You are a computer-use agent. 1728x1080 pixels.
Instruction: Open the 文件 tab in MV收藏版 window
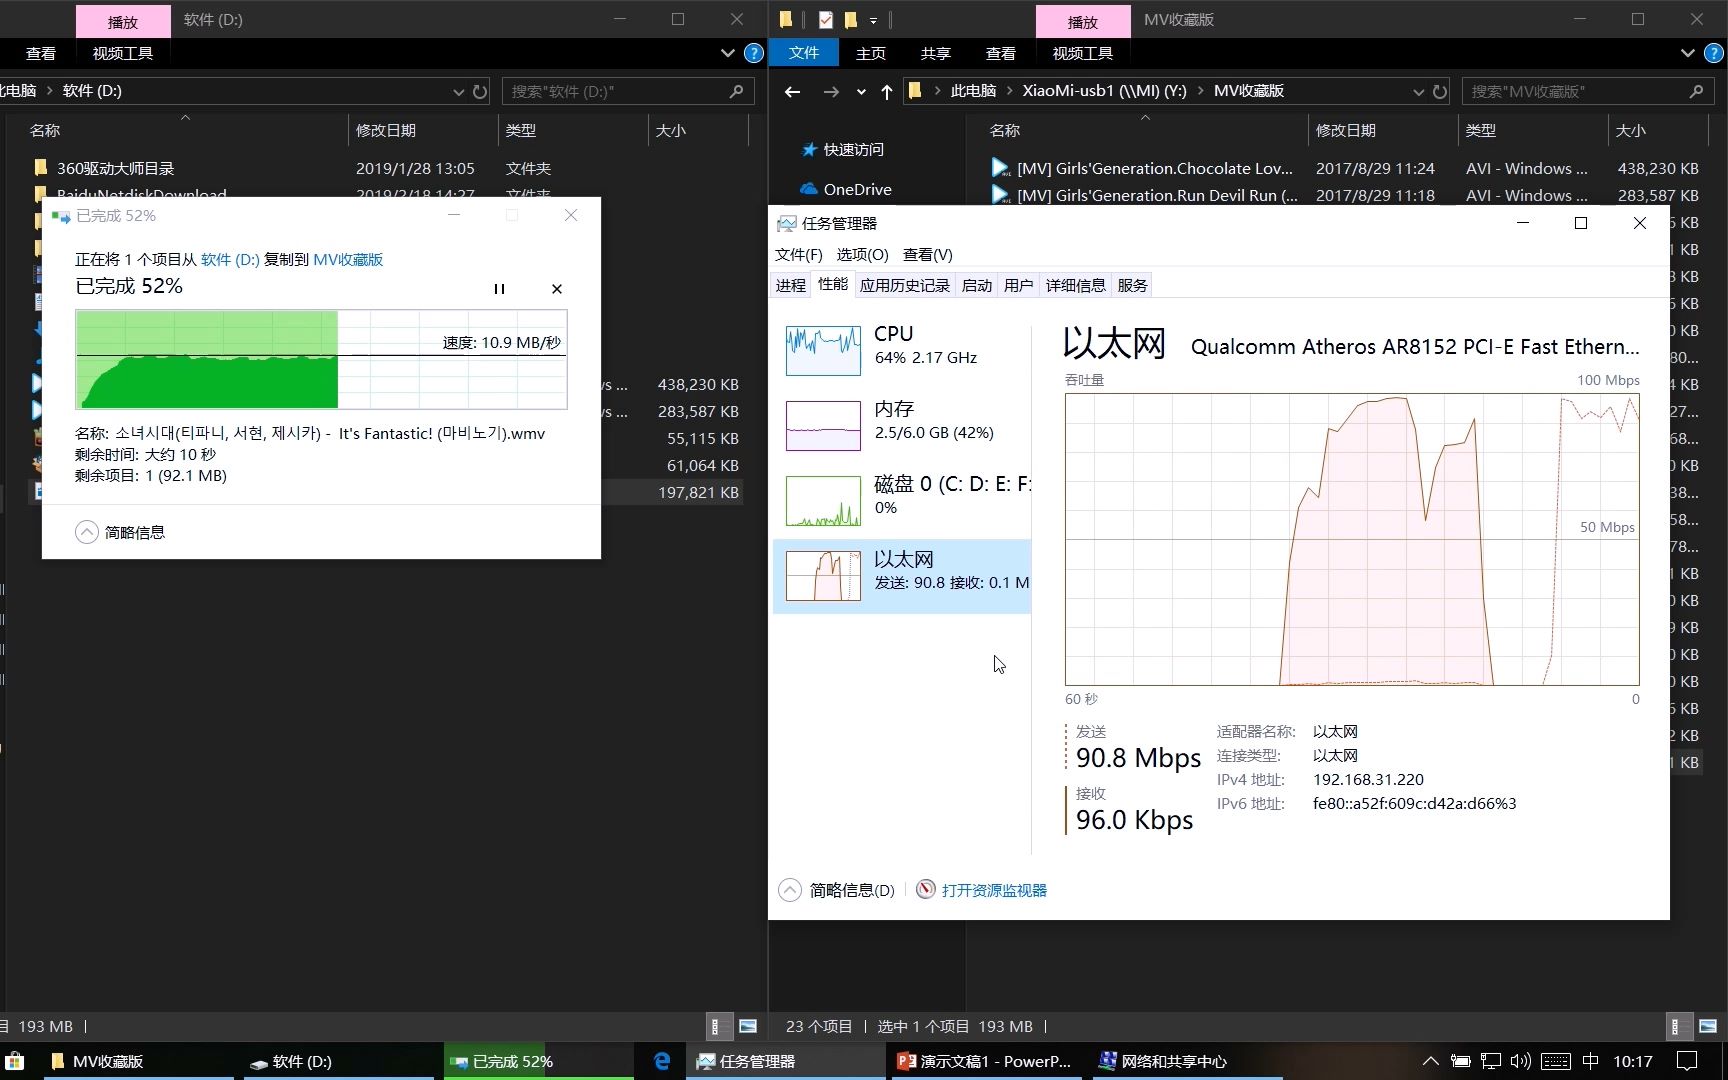(804, 53)
